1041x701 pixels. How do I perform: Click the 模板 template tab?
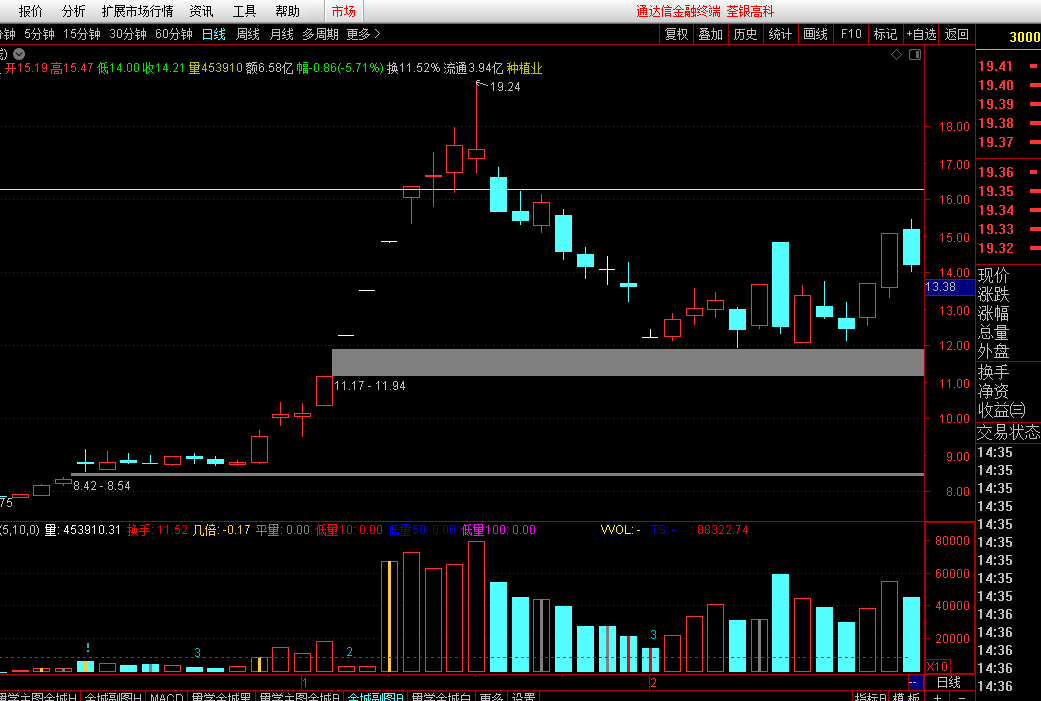click(906, 696)
